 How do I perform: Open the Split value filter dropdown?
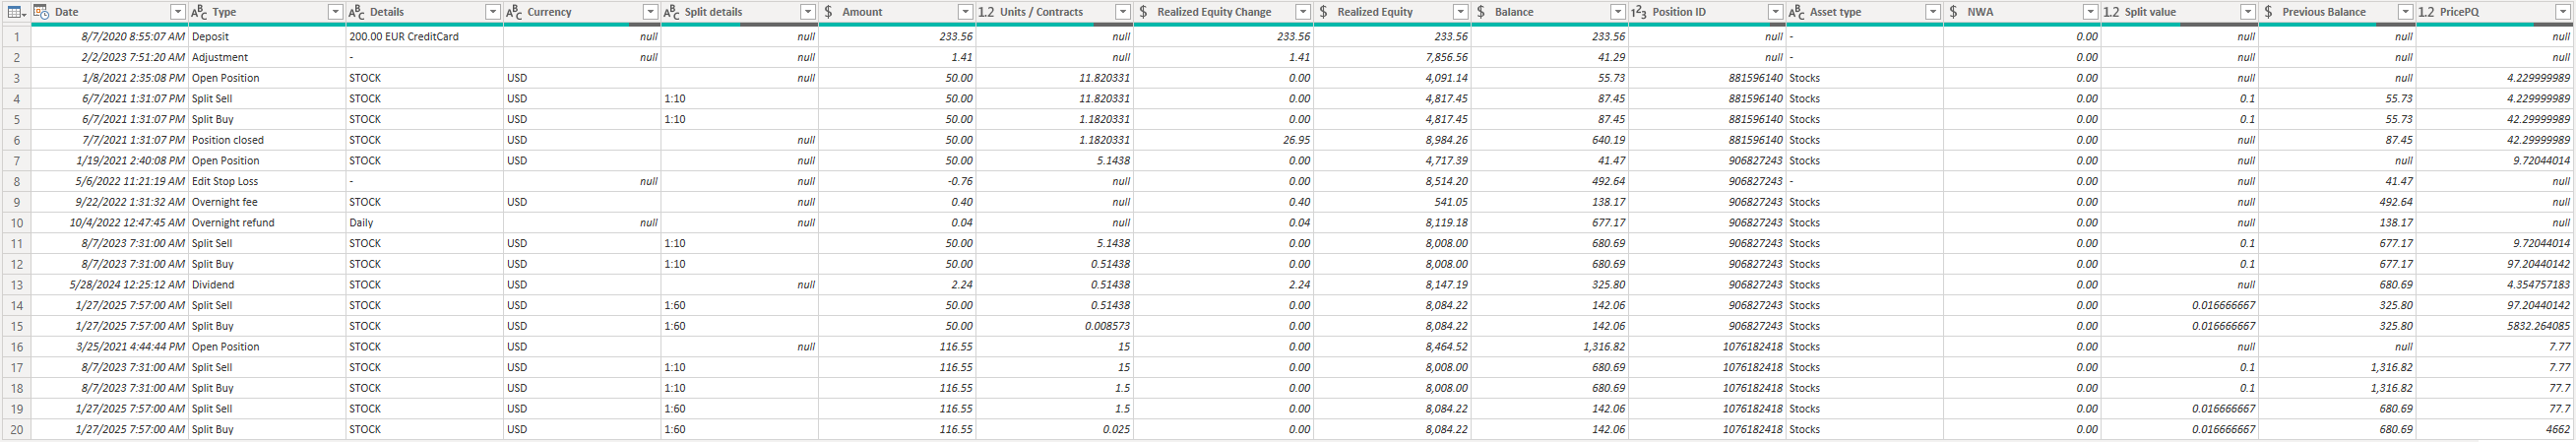2247,12
